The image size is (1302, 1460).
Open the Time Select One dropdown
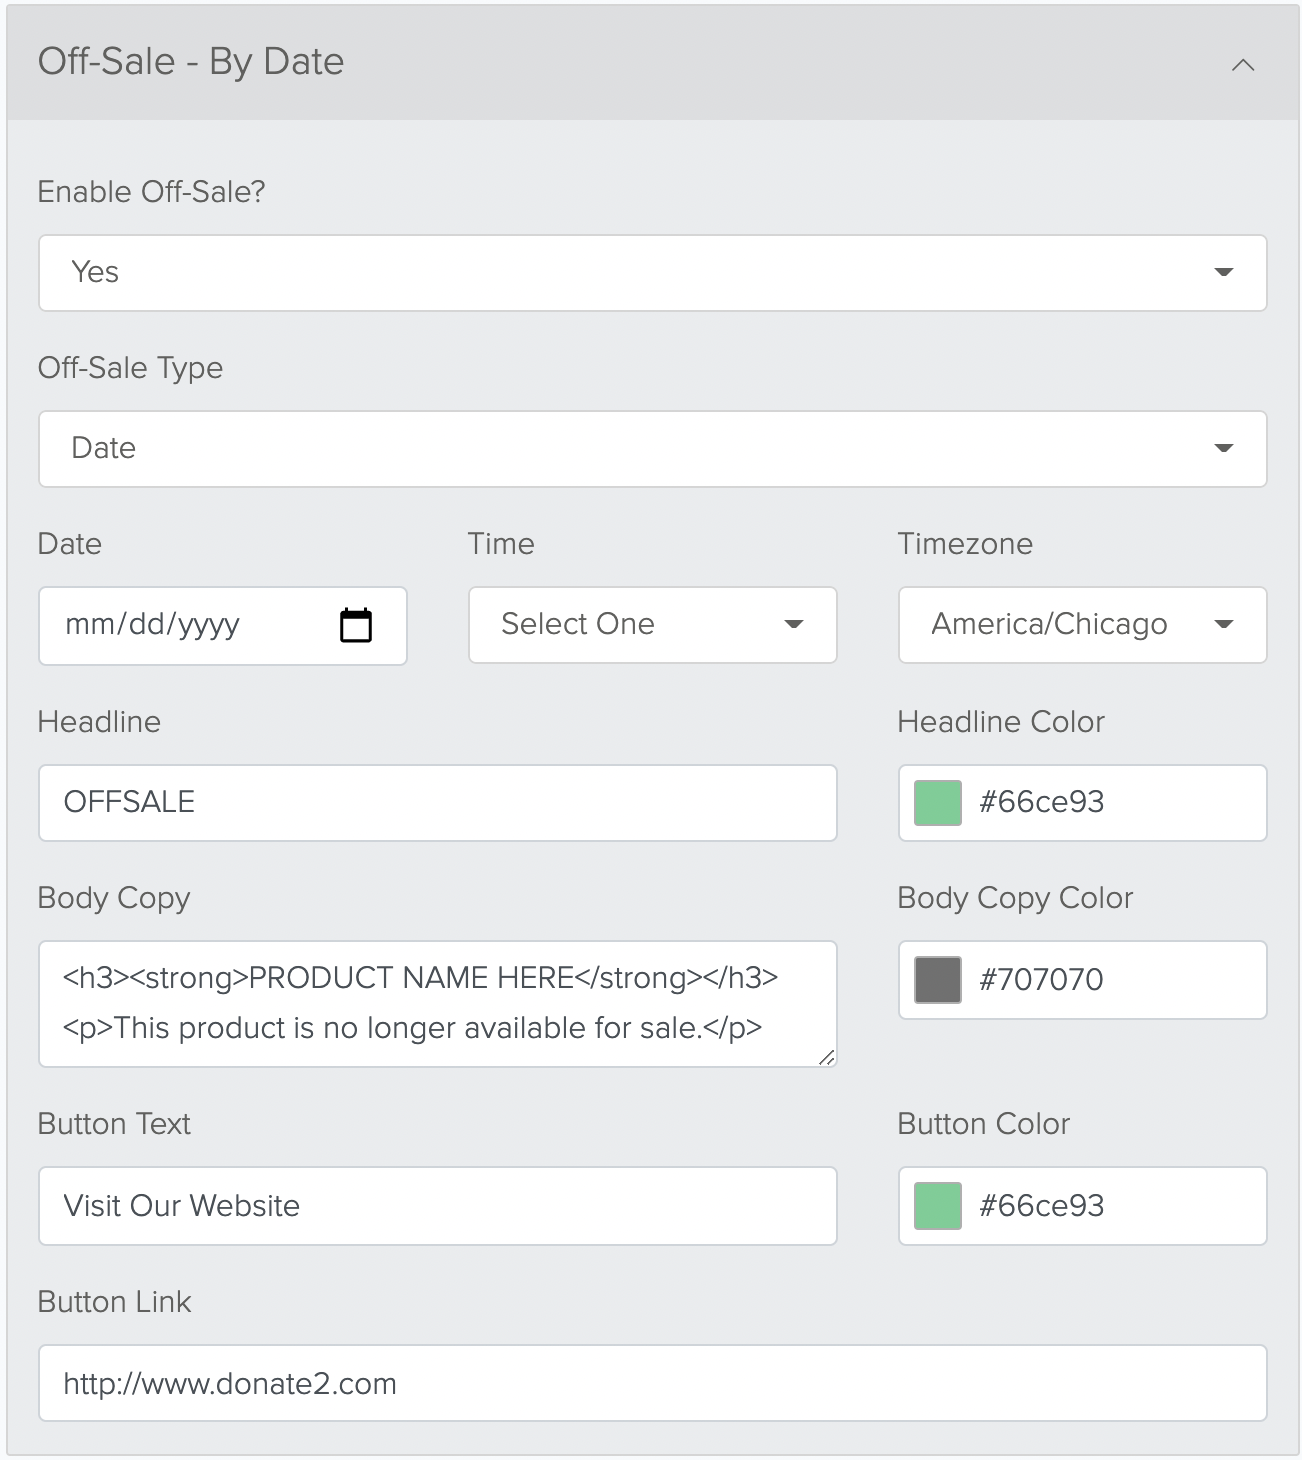(x=652, y=625)
